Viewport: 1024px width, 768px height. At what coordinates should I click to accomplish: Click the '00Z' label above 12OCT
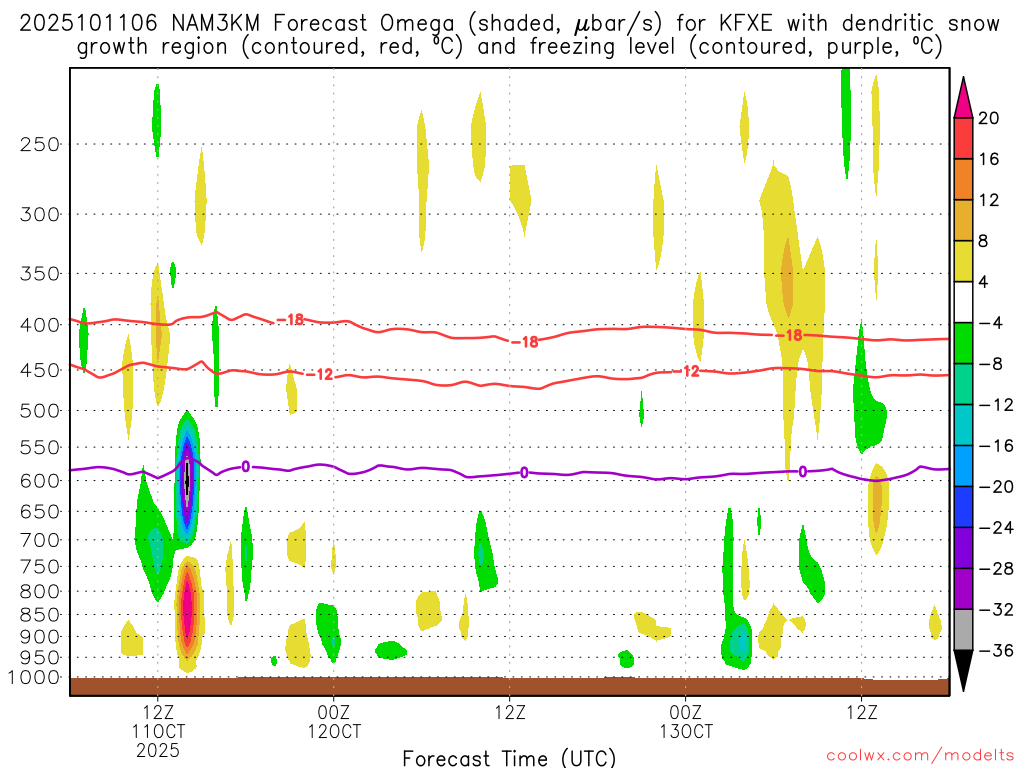[334, 712]
